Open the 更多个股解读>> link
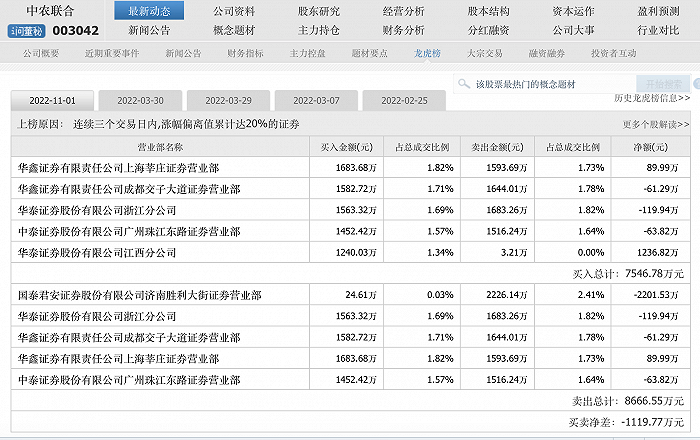700x440 pixels. [x=656, y=125]
